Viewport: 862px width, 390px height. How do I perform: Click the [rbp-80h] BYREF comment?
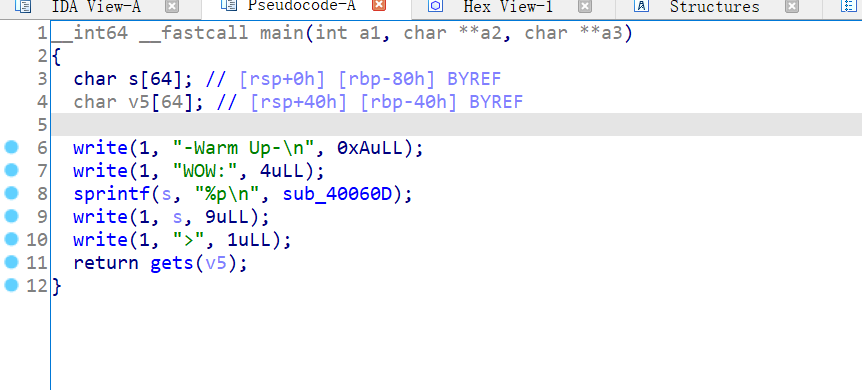tap(419, 79)
